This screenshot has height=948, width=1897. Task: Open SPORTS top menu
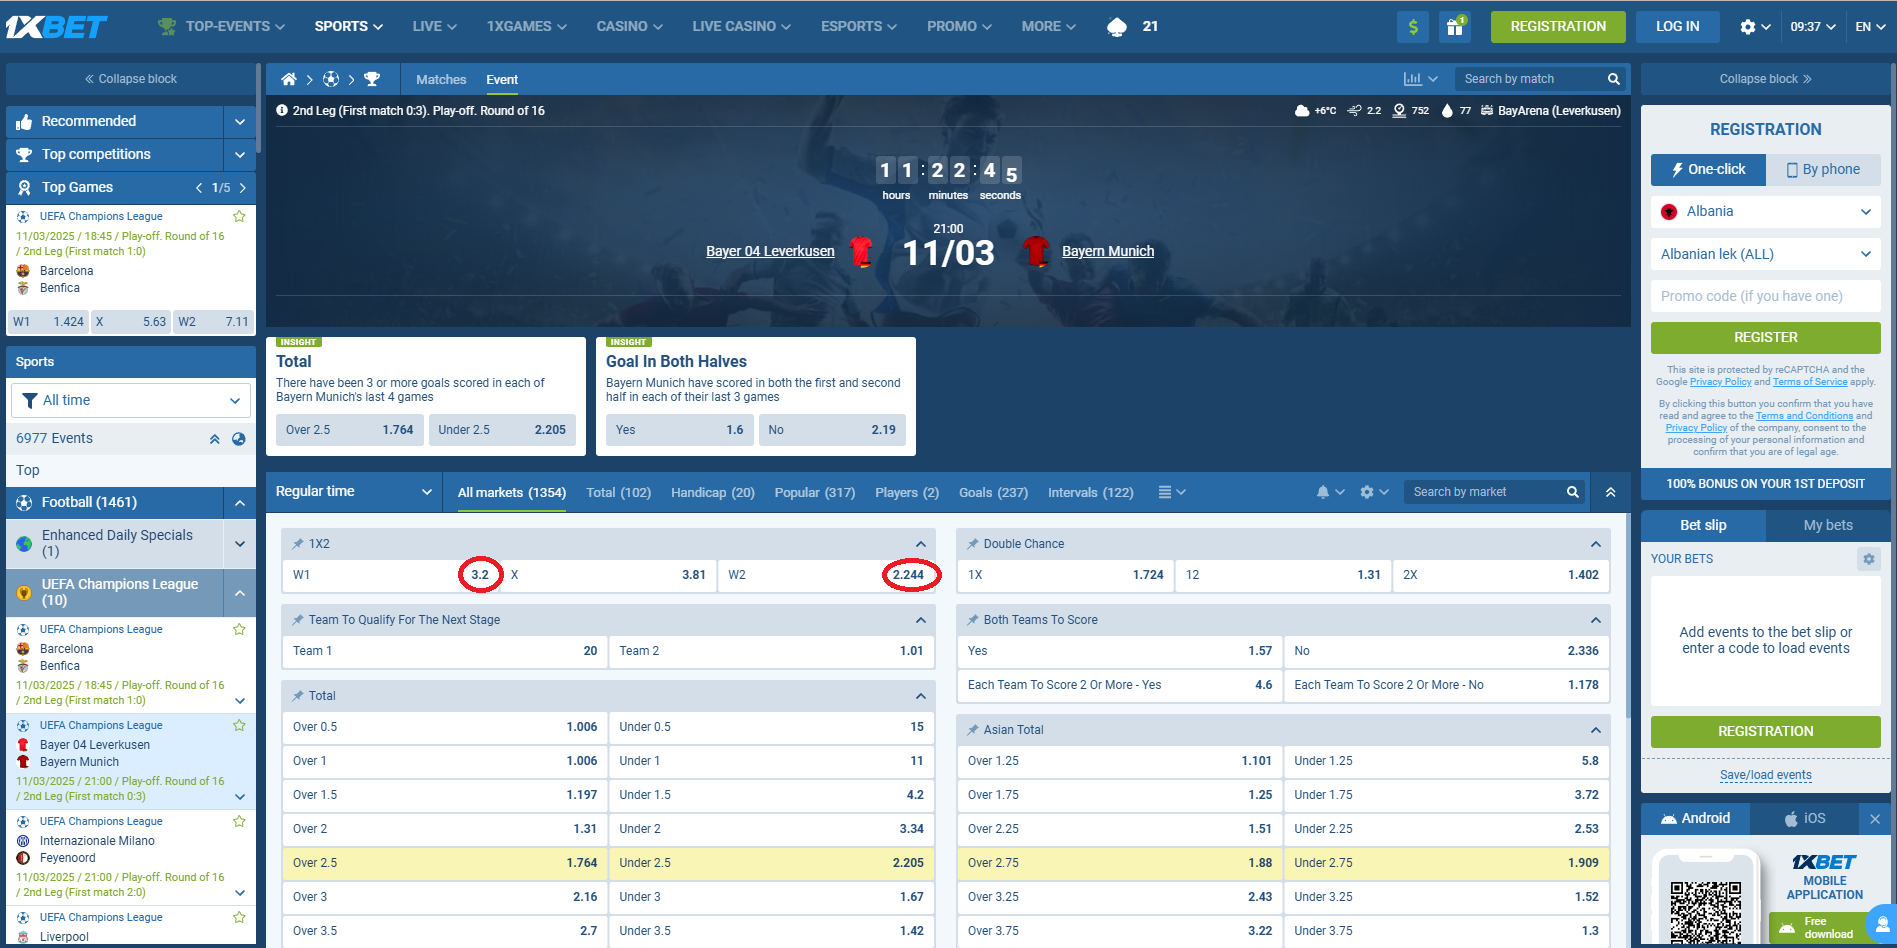click(x=348, y=27)
